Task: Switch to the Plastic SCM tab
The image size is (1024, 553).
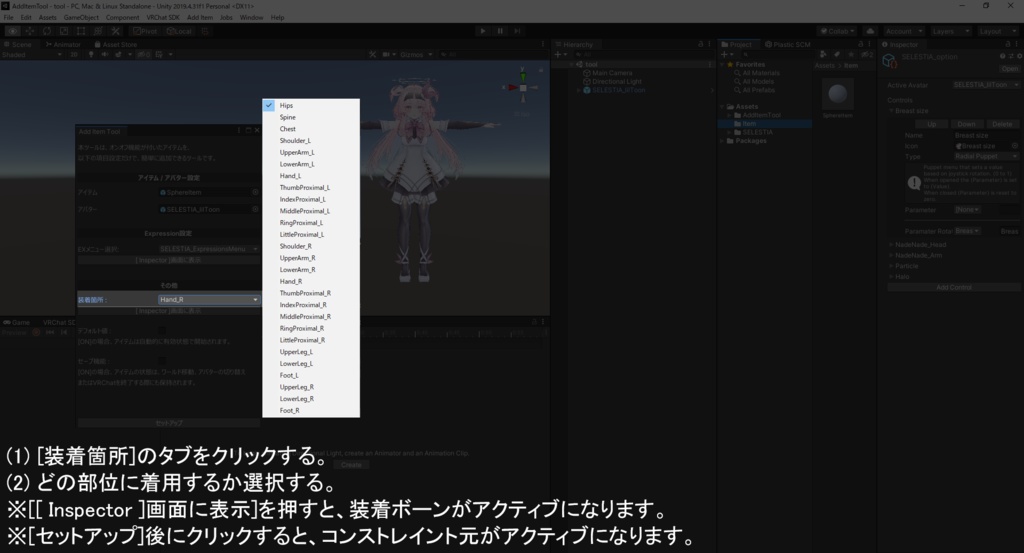Action: (788, 44)
